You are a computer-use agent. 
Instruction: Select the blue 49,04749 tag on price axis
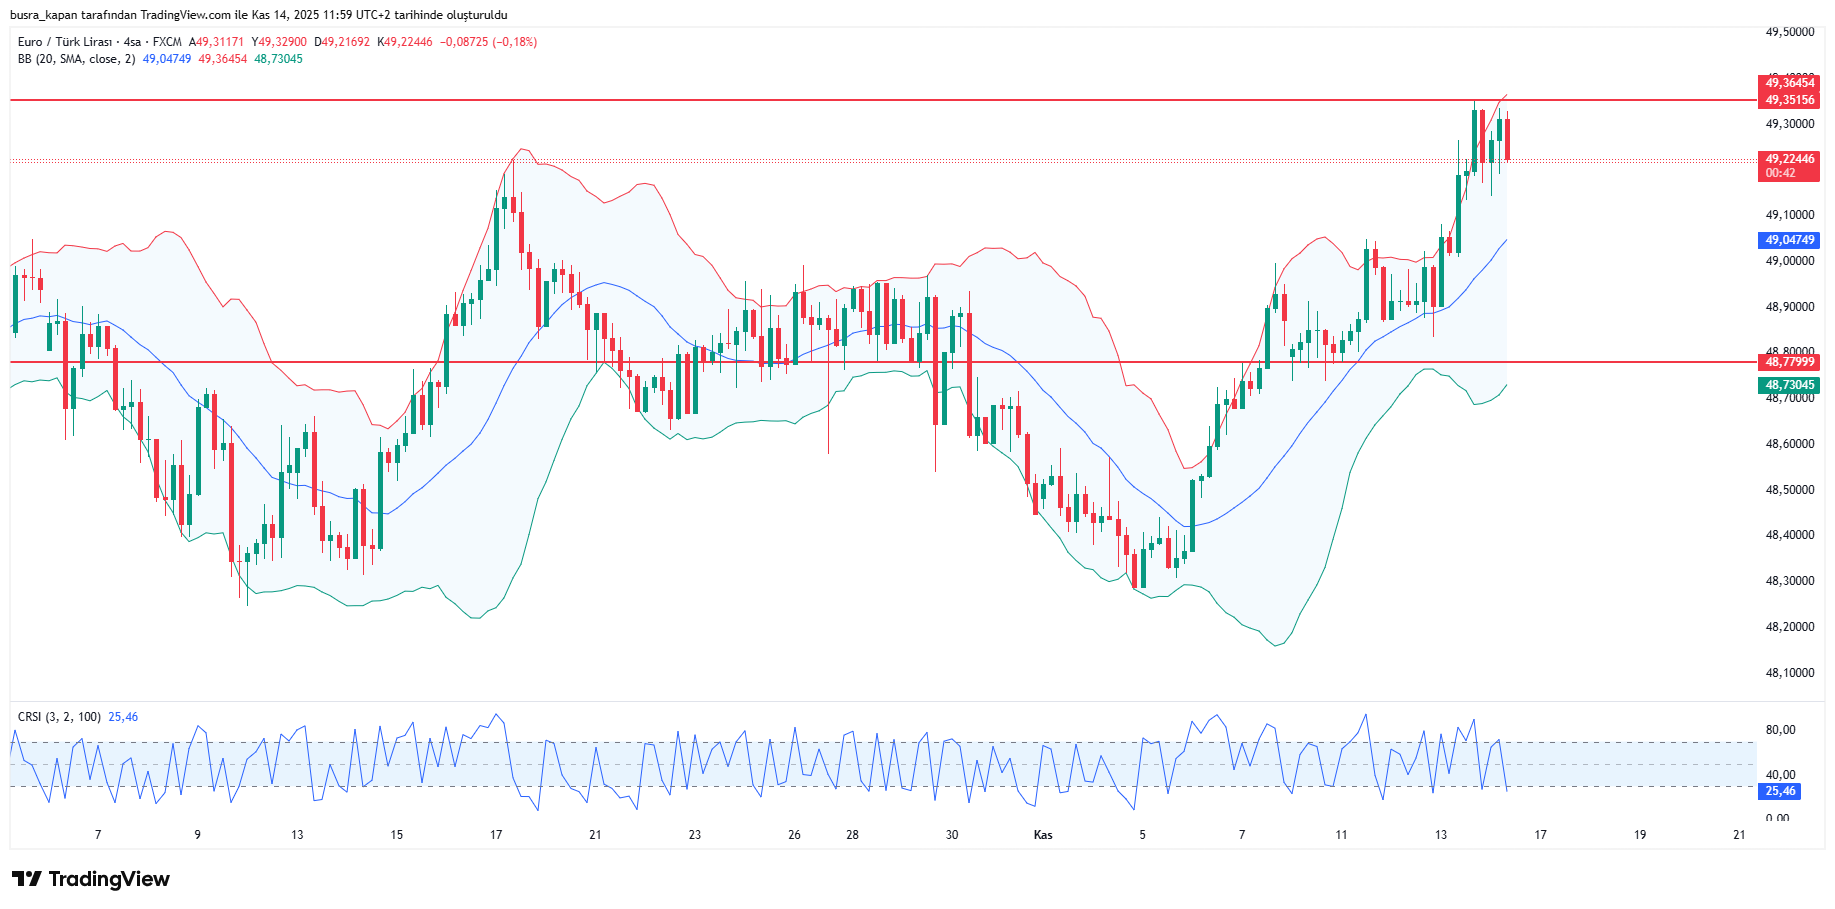coord(1789,240)
